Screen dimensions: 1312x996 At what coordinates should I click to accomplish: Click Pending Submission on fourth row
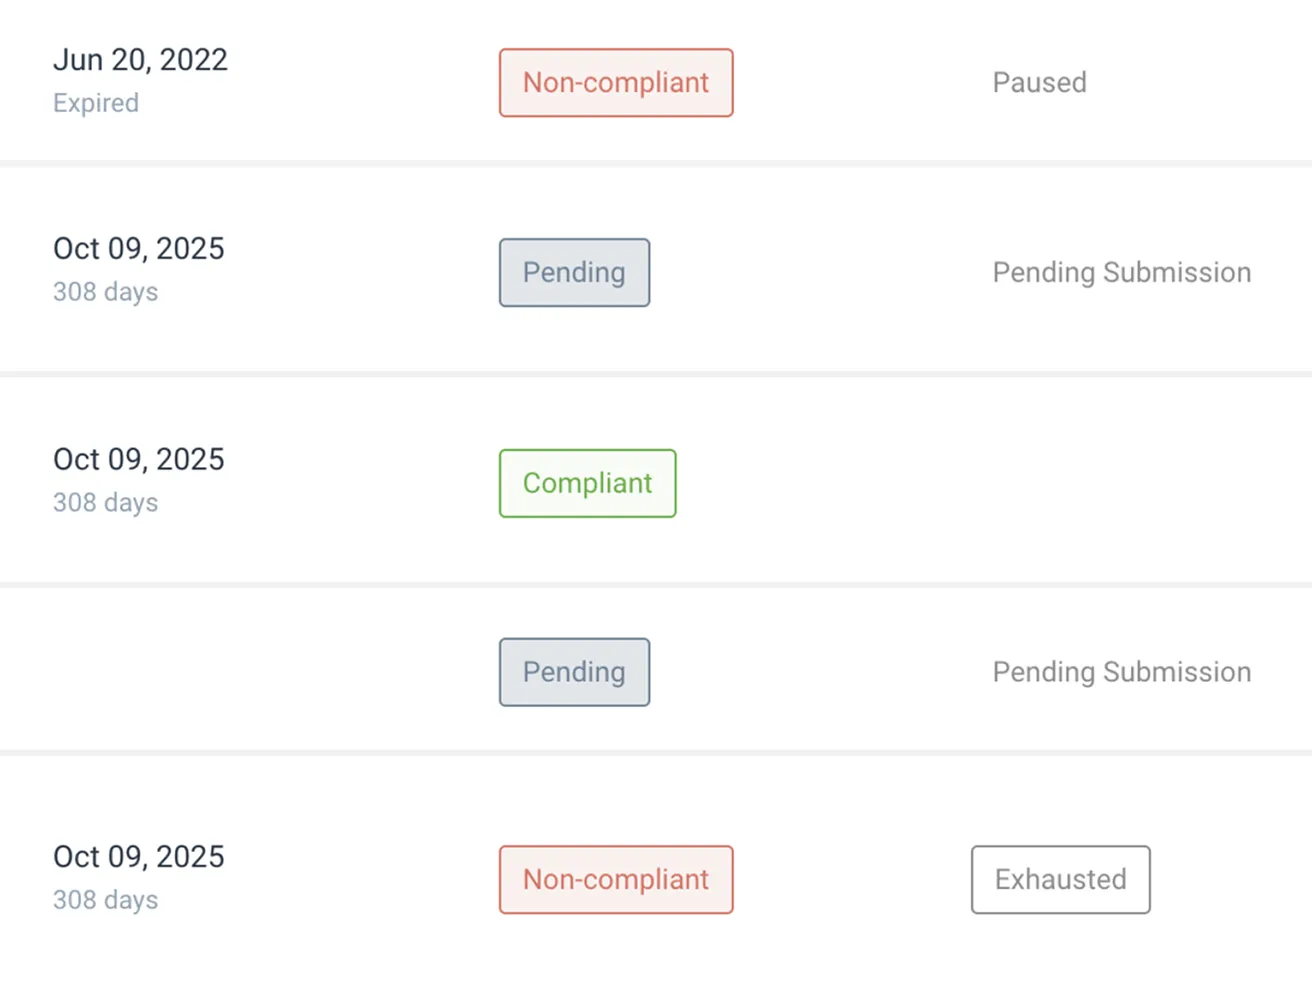click(1122, 672)
